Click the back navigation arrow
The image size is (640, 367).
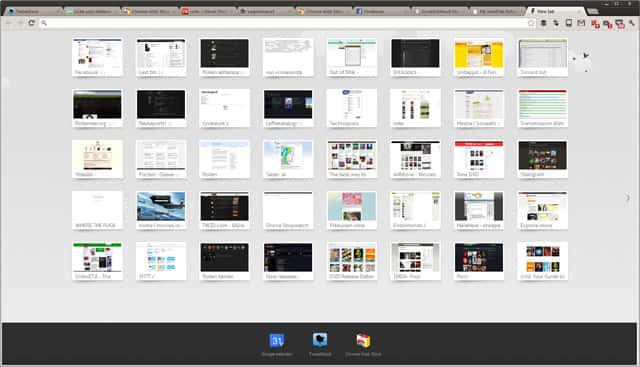(9, 23)
